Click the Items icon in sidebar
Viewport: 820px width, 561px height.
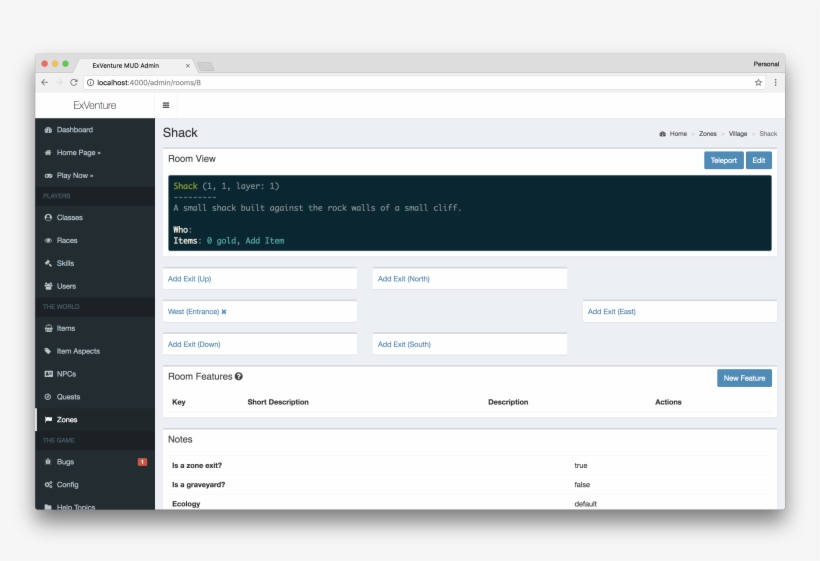48,328
